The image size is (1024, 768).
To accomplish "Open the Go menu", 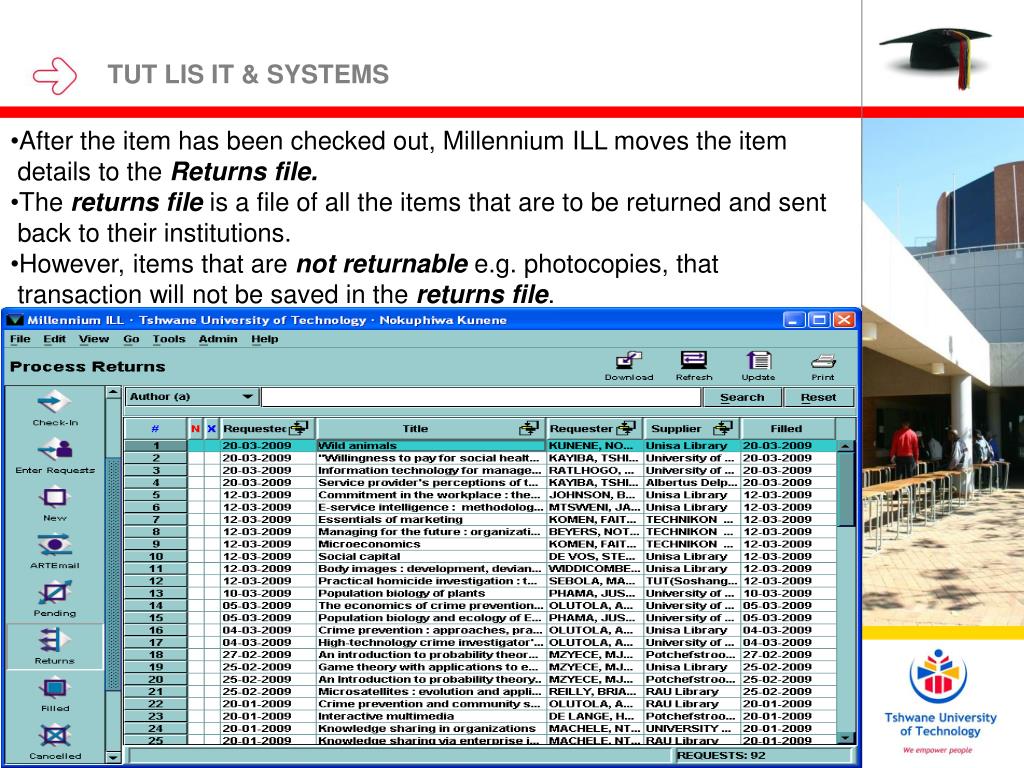I will click(x=131, y=339).
